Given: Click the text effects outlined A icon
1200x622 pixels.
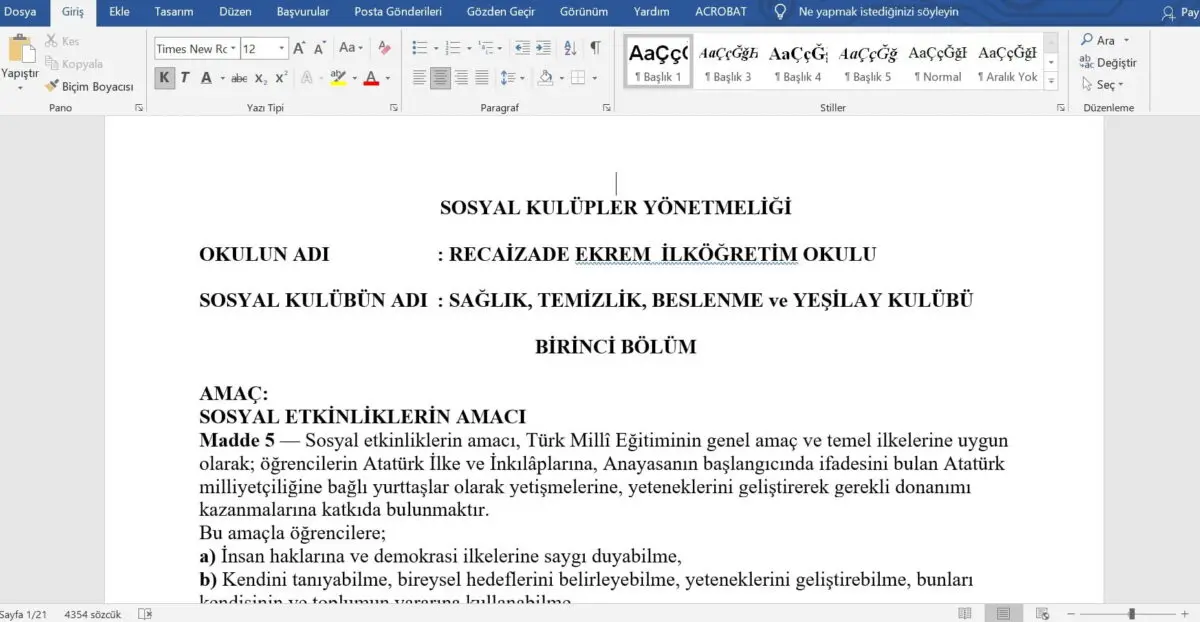Looking at the screenshot, I should [306, 77].
